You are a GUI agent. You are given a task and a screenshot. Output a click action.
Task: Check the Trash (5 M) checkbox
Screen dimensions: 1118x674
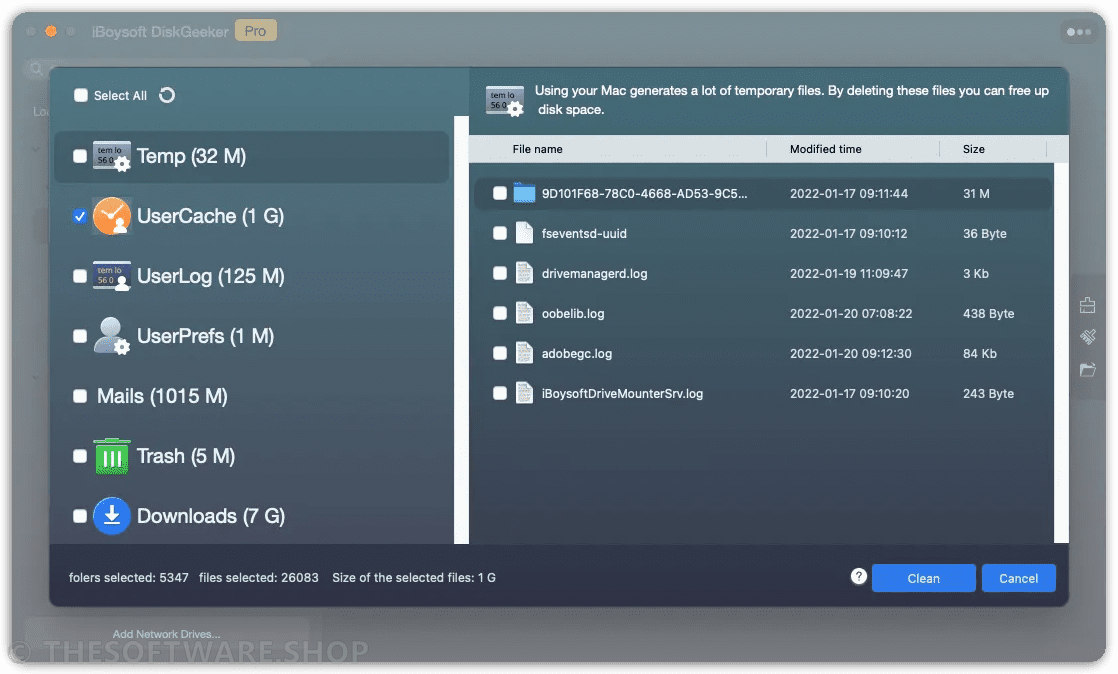click(80, 456)
